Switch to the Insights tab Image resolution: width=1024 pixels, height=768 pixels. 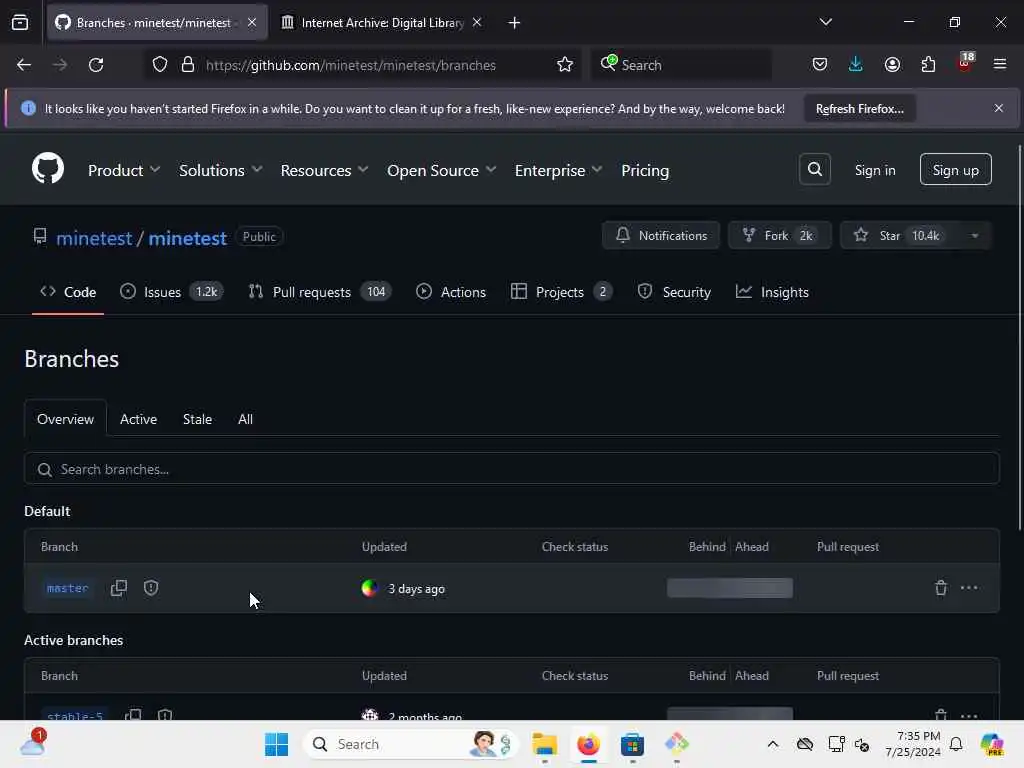[772, 292]
